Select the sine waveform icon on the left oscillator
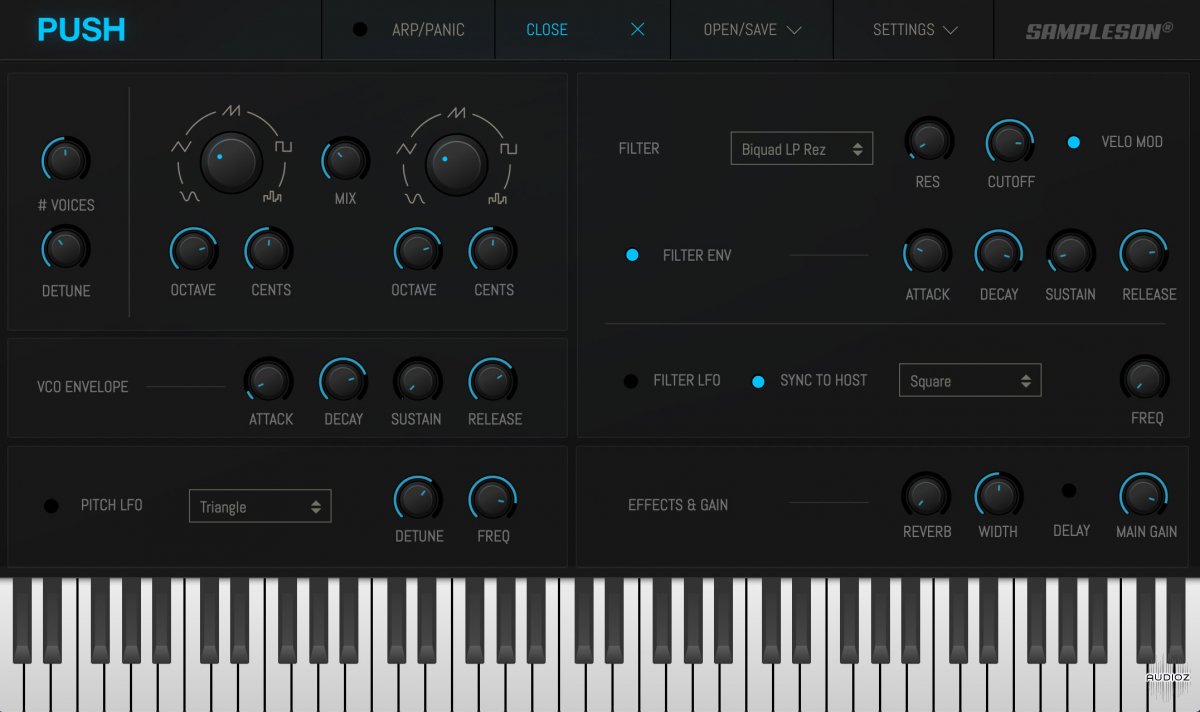 click(x=189, y=197)
